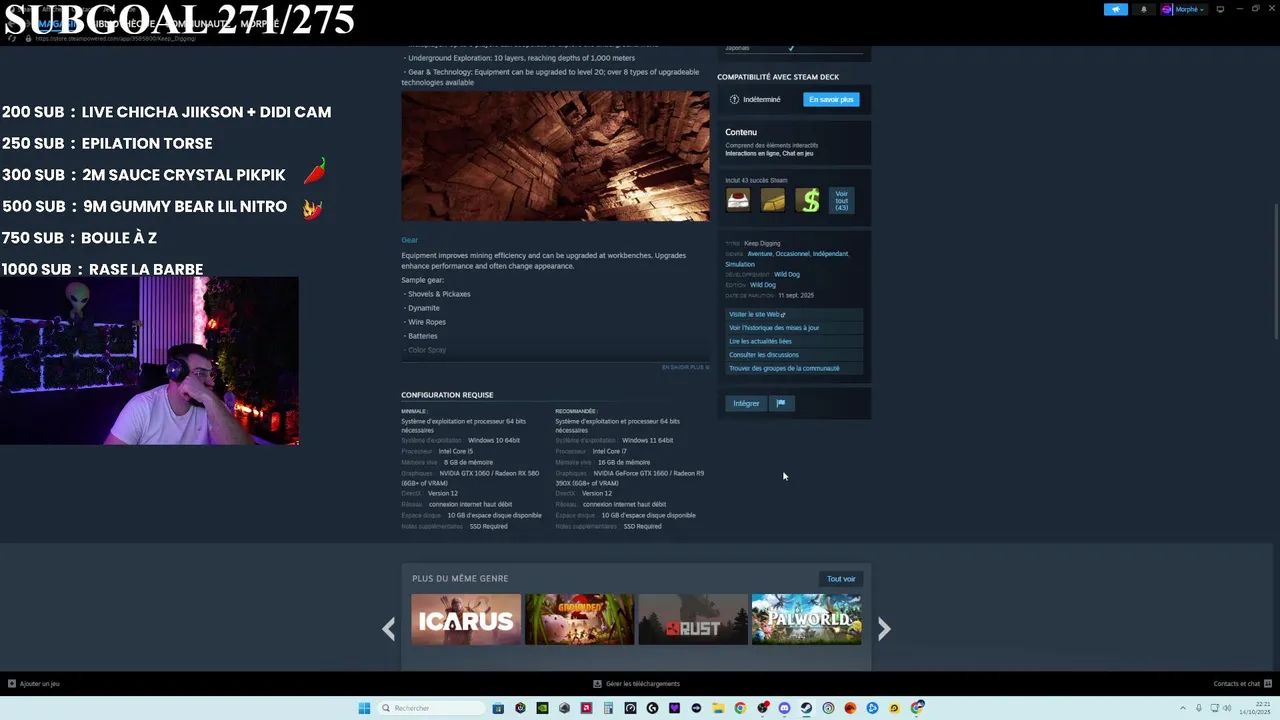The height and width of the screenshot is (720, 1280).
Task: Show hidden system tray icons
Action: pos(1183,708)
